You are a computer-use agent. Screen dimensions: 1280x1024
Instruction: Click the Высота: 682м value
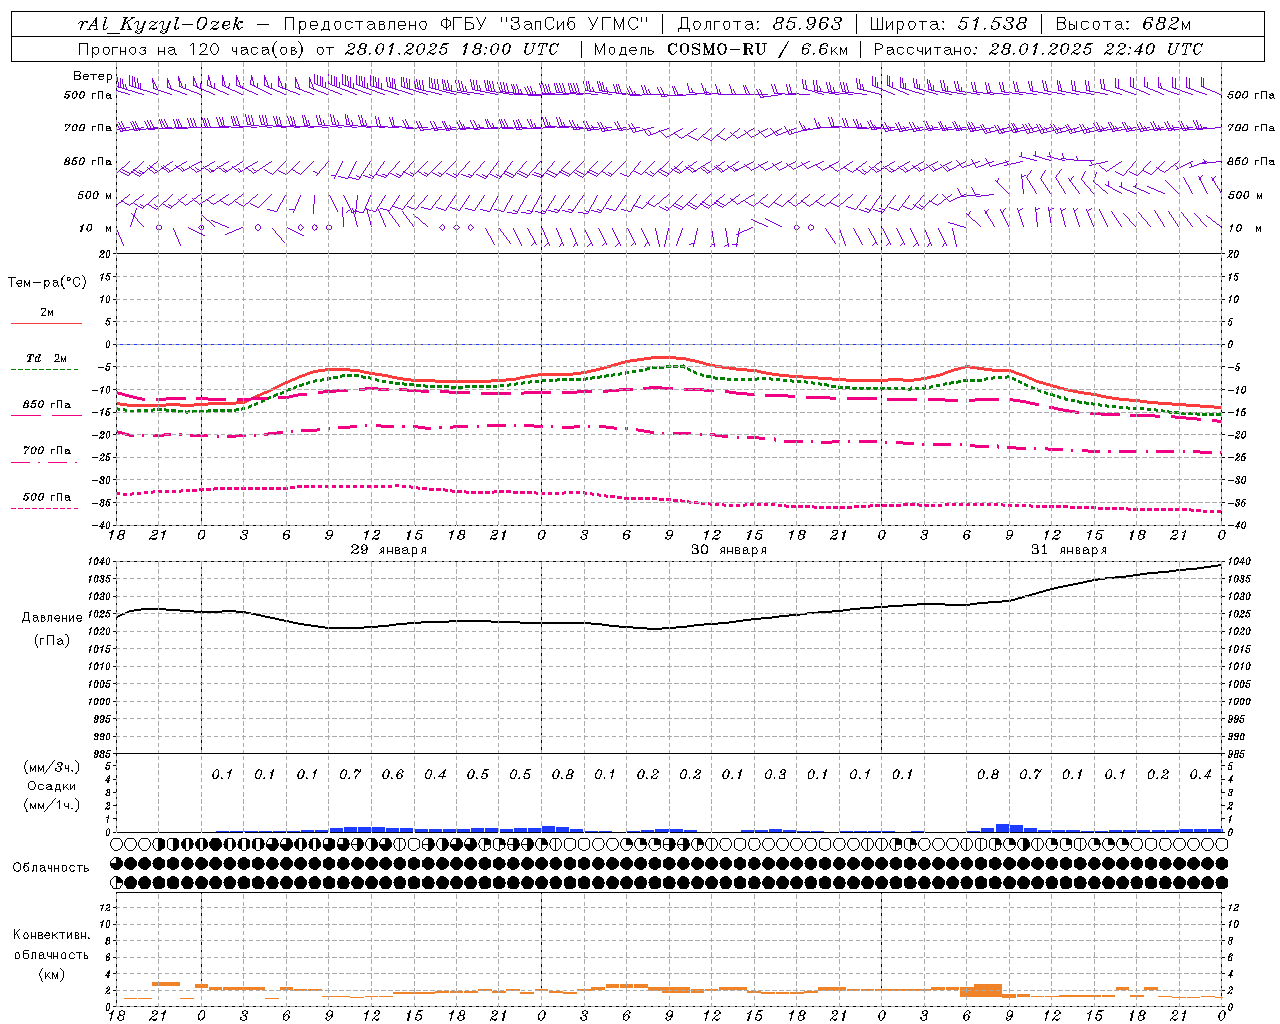(1124, 24)
